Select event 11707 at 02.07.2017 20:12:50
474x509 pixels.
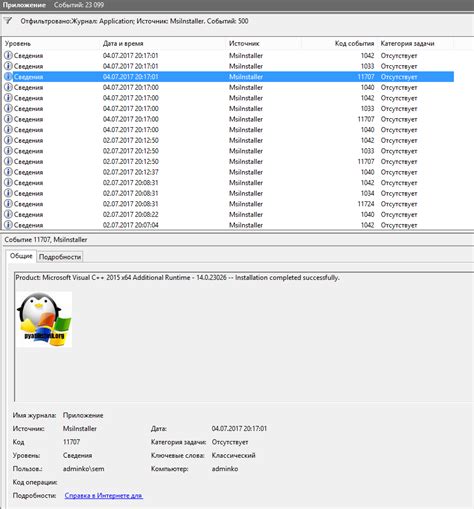pyautogui.click(x=228, y=161)
